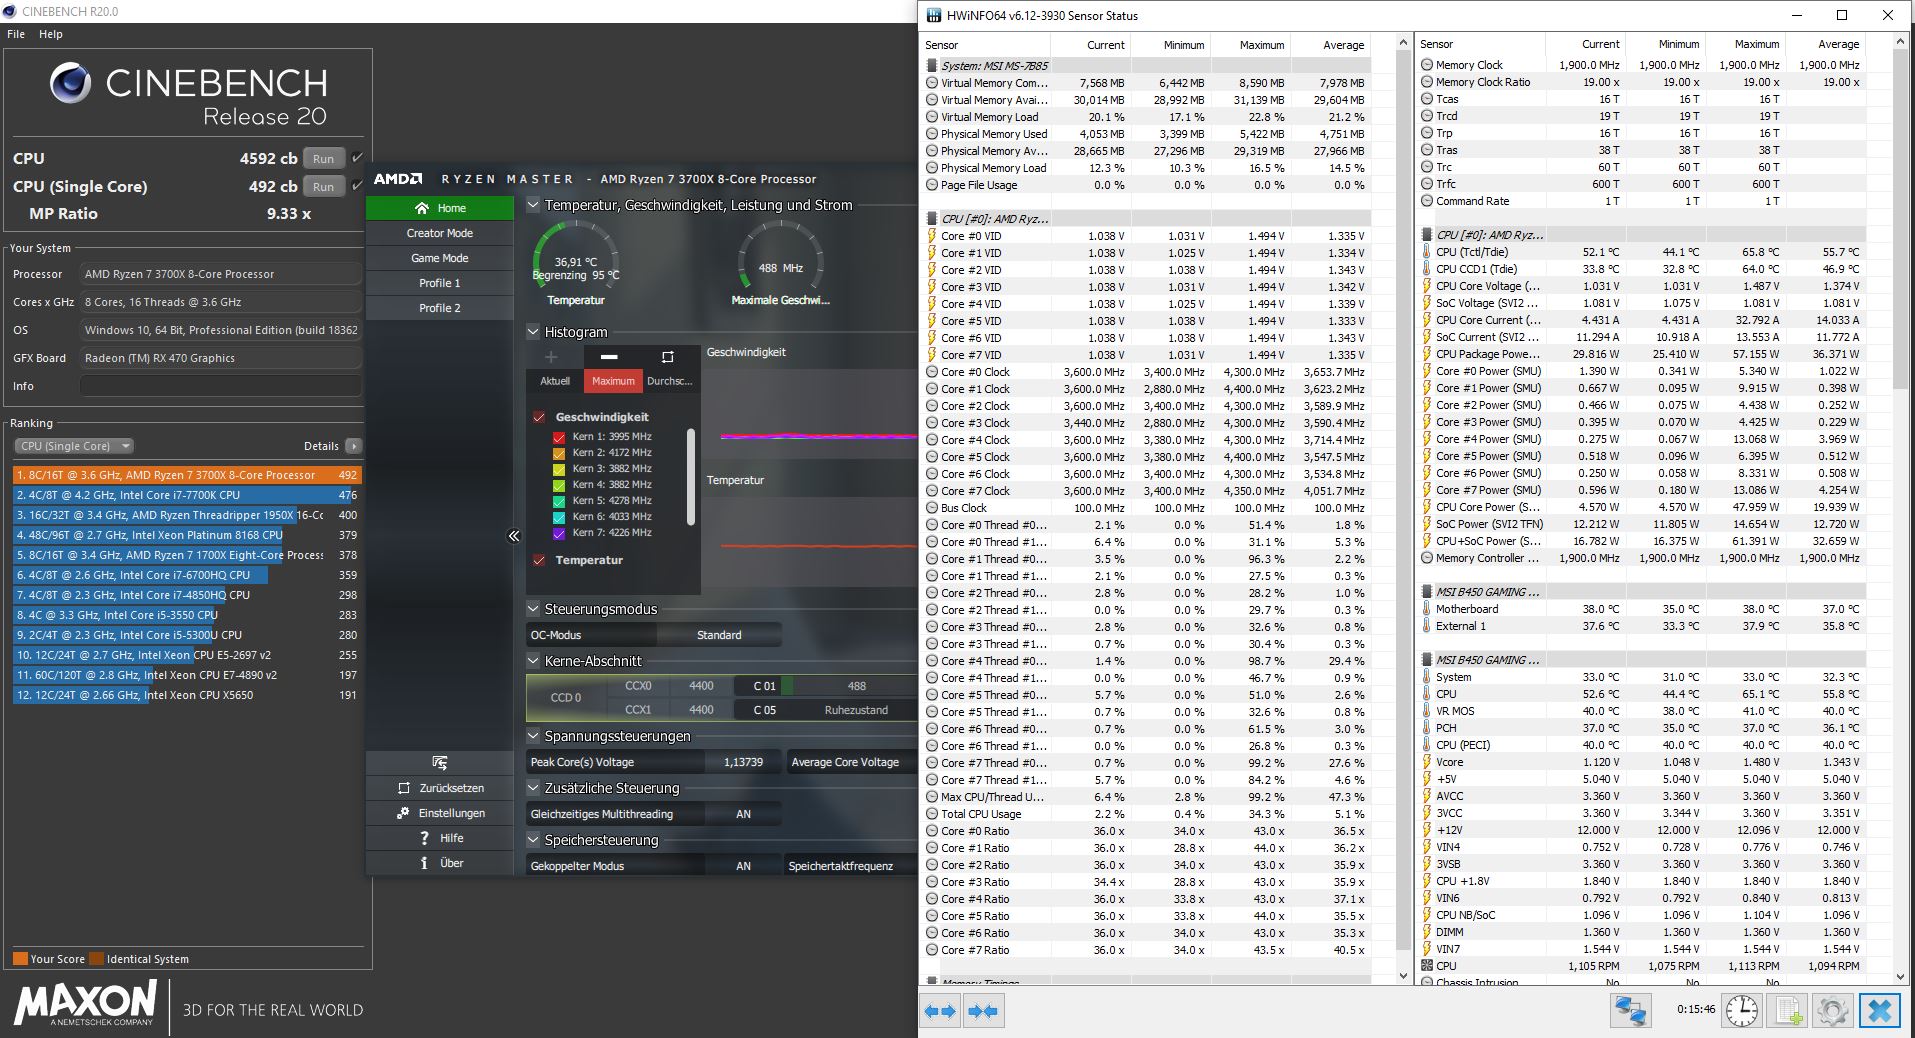Collapse the Zusätzliche Steuerung section

[x=533, y=788]
